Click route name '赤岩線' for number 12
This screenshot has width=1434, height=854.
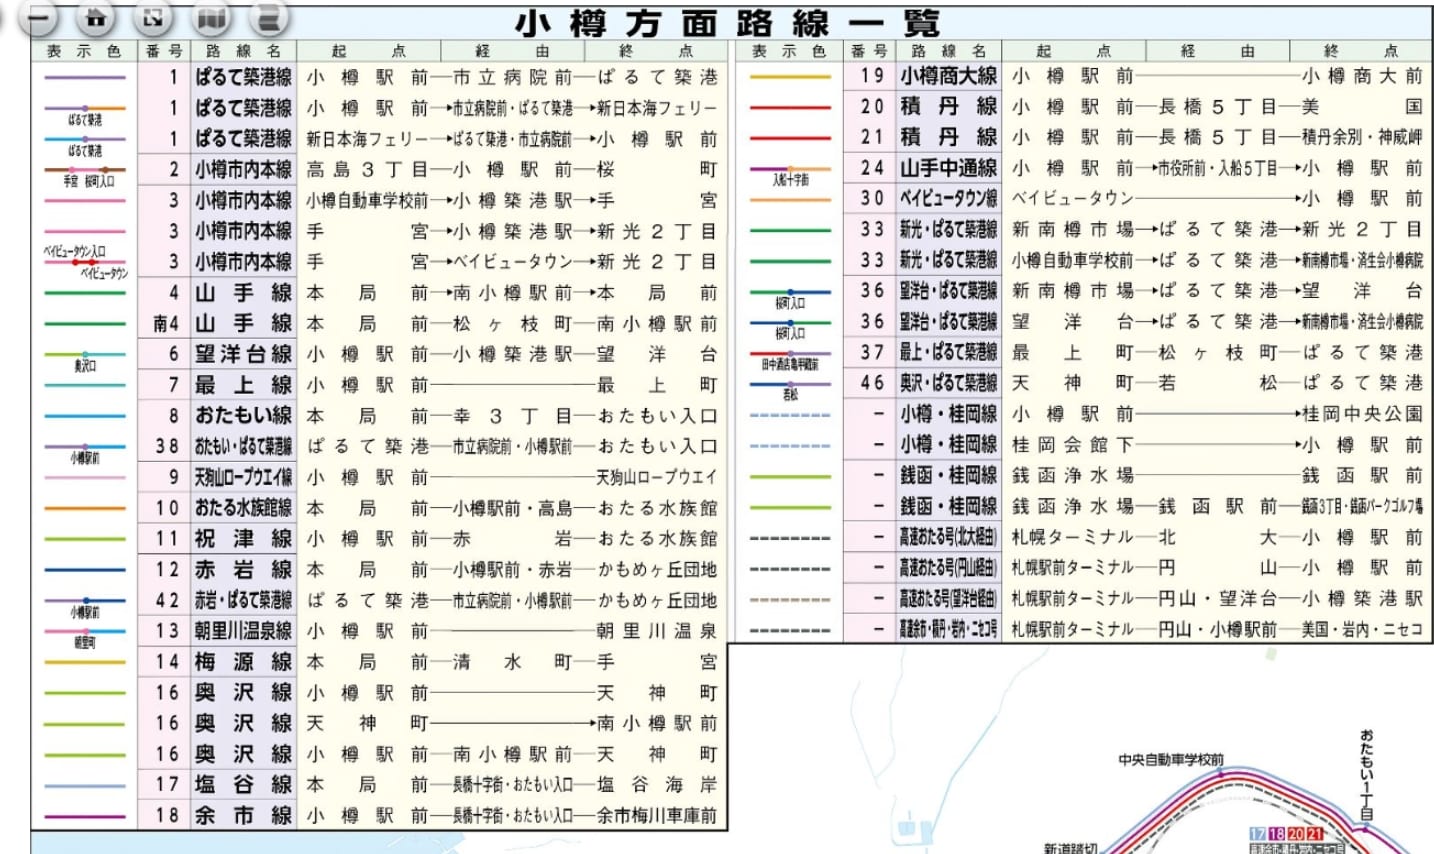point(243,569)
